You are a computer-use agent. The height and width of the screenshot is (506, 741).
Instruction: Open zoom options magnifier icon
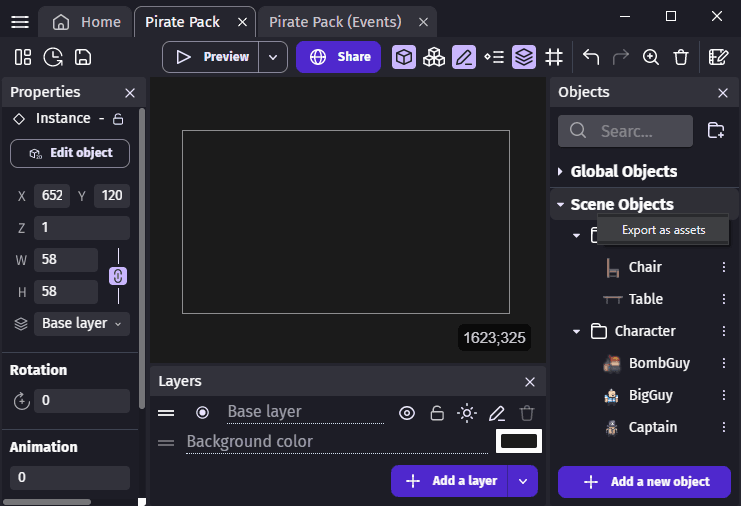point(651,57)
